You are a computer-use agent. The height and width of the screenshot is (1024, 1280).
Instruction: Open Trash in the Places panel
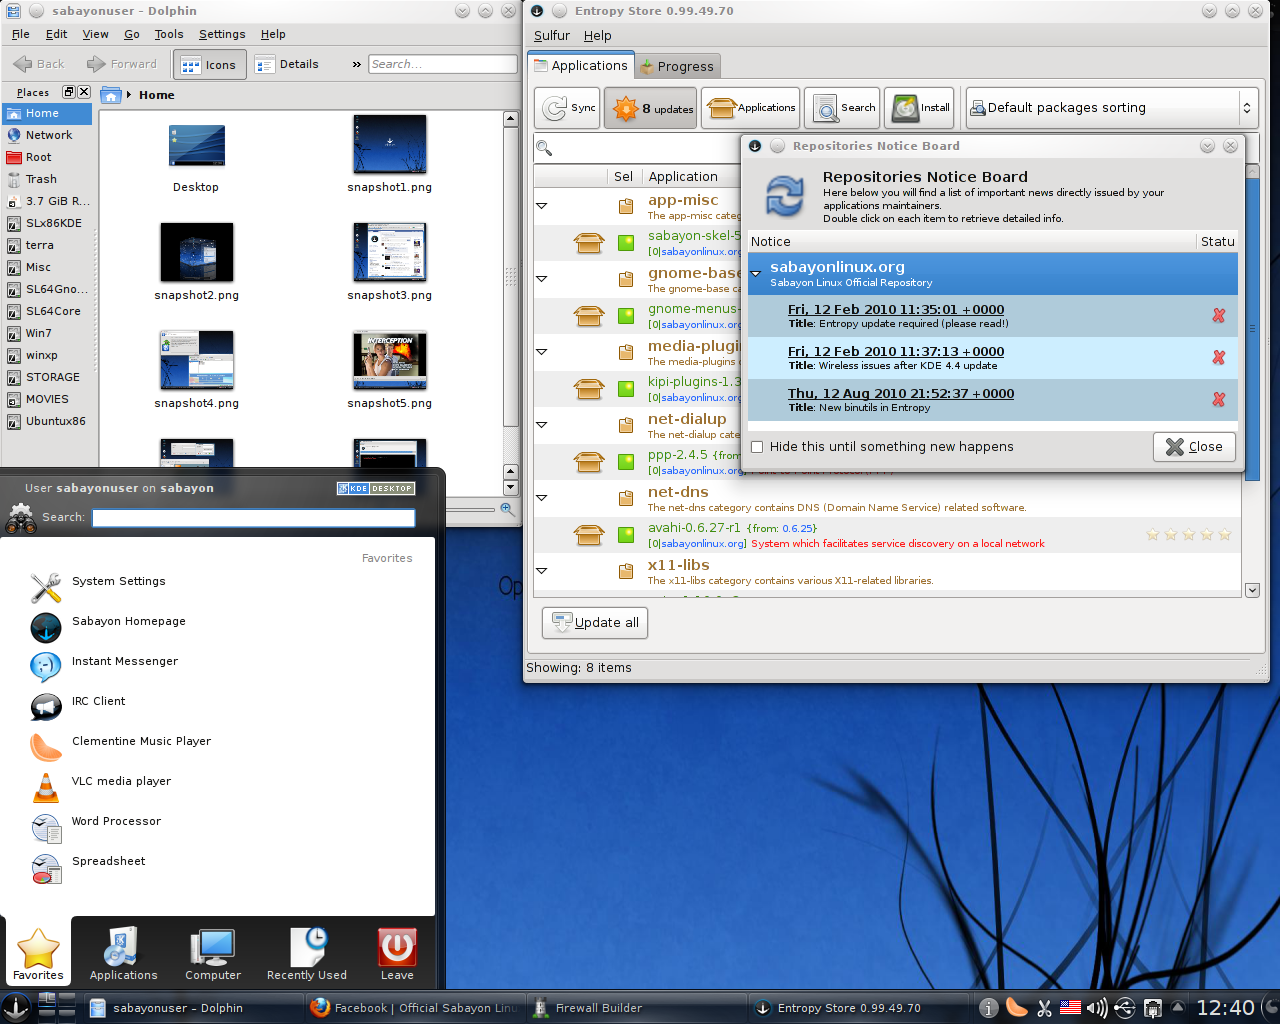click(x=47, y=179)
